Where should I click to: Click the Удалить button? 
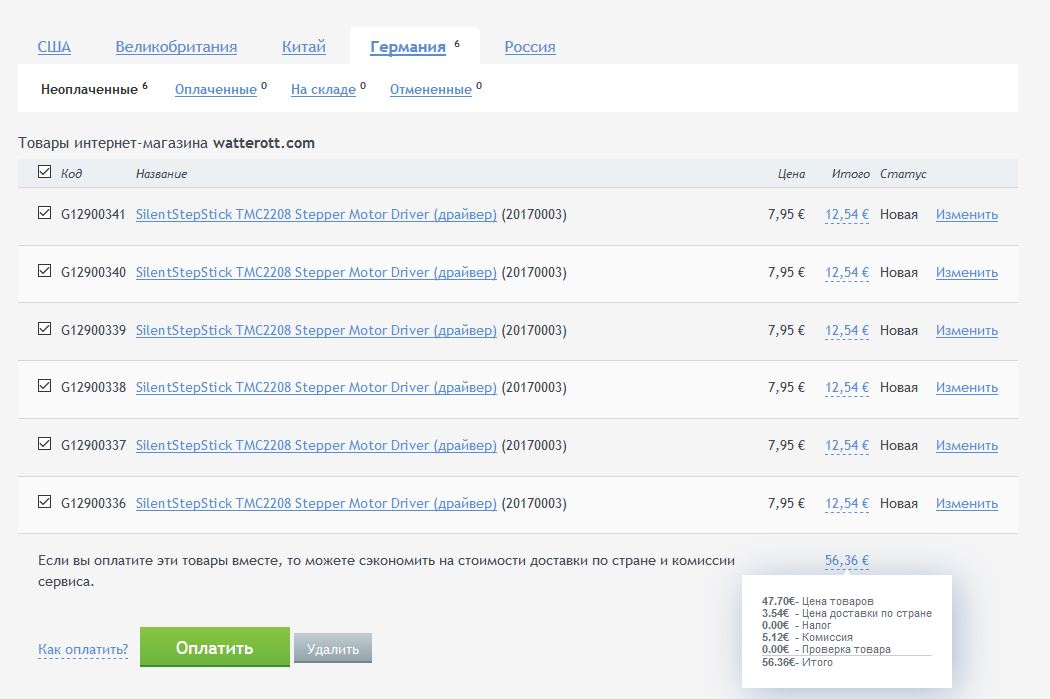coord(333,649)
